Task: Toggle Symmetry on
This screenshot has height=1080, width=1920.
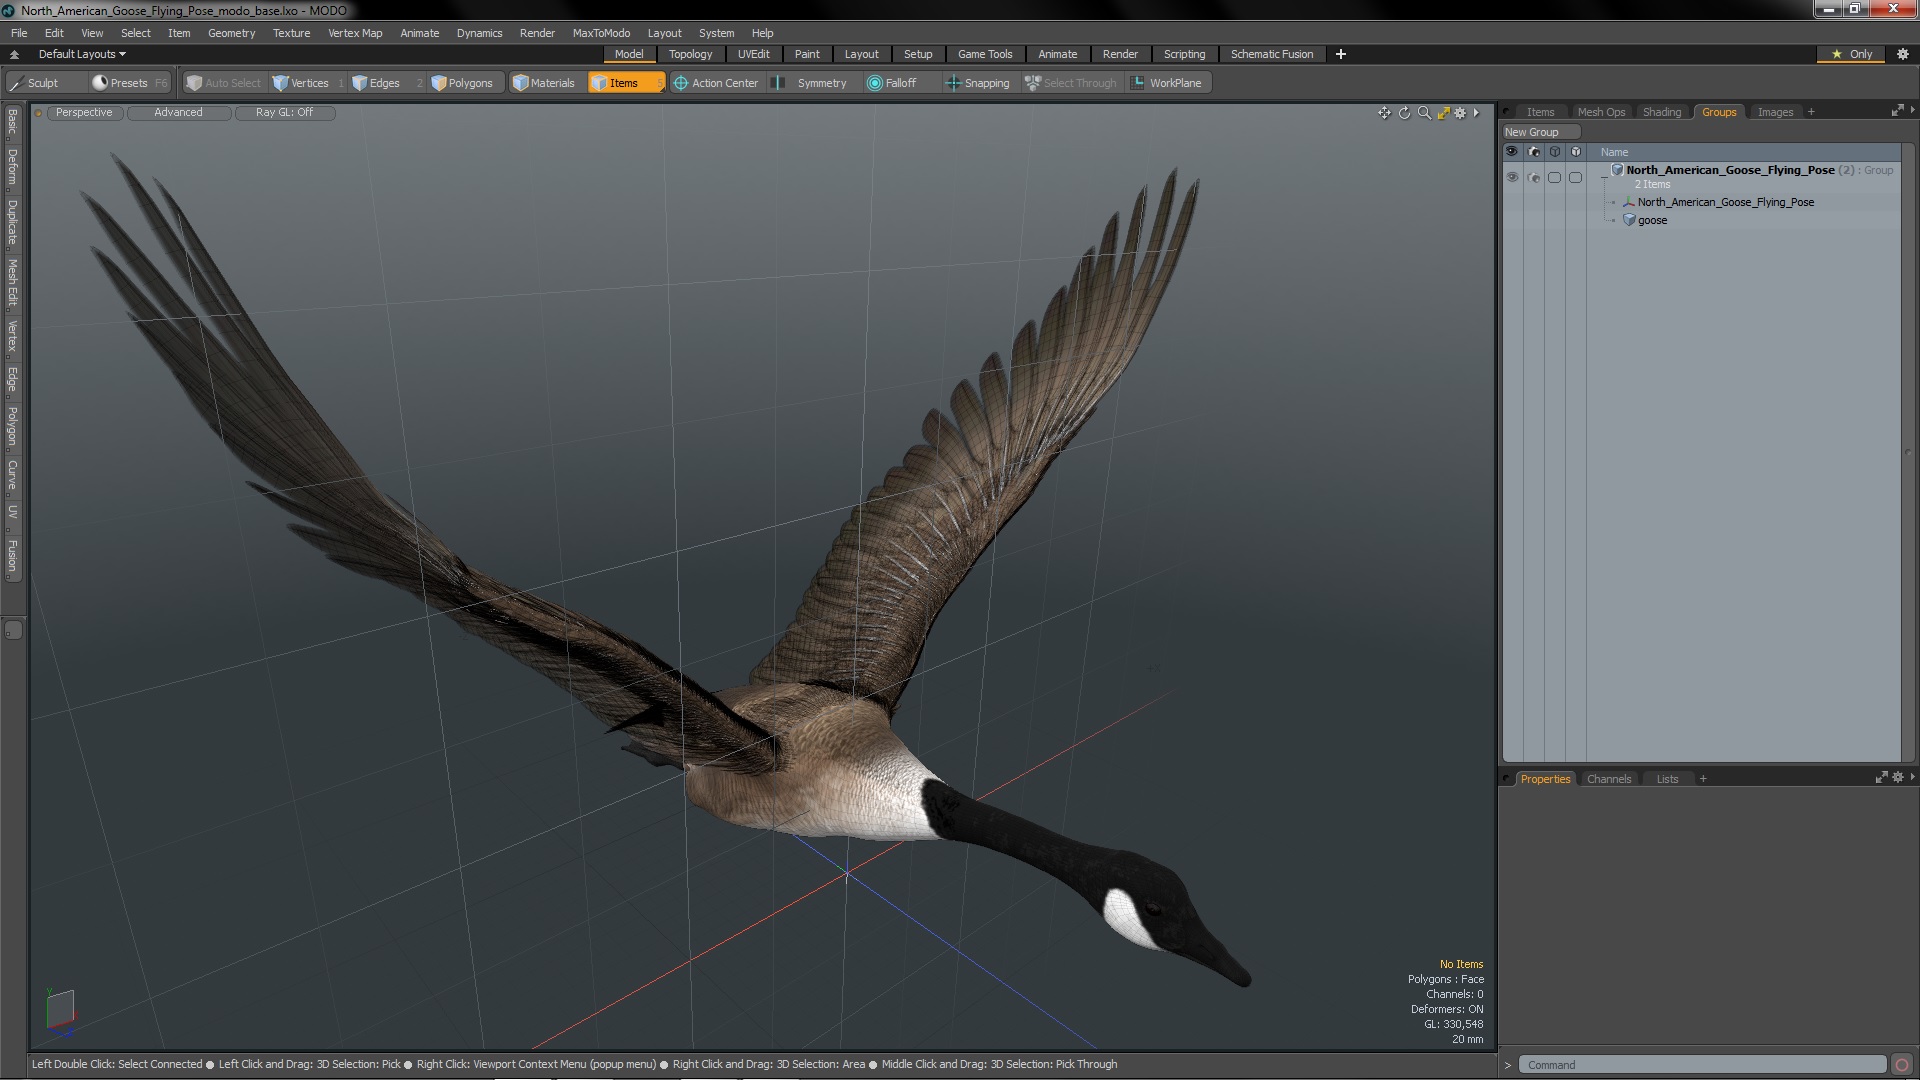Action: [x=812, y=83]
